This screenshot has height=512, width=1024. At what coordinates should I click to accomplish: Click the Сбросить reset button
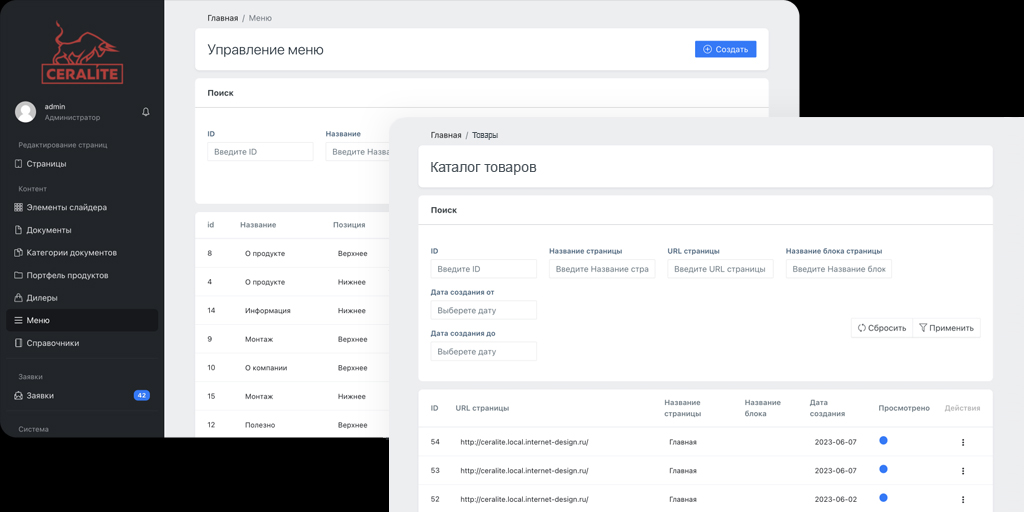tap(882, 328)
